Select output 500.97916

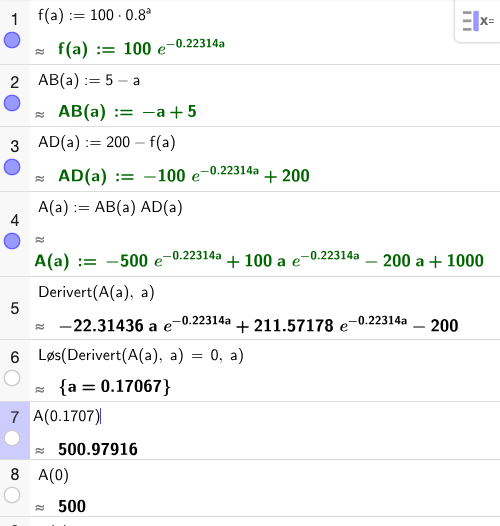[98, 449]
